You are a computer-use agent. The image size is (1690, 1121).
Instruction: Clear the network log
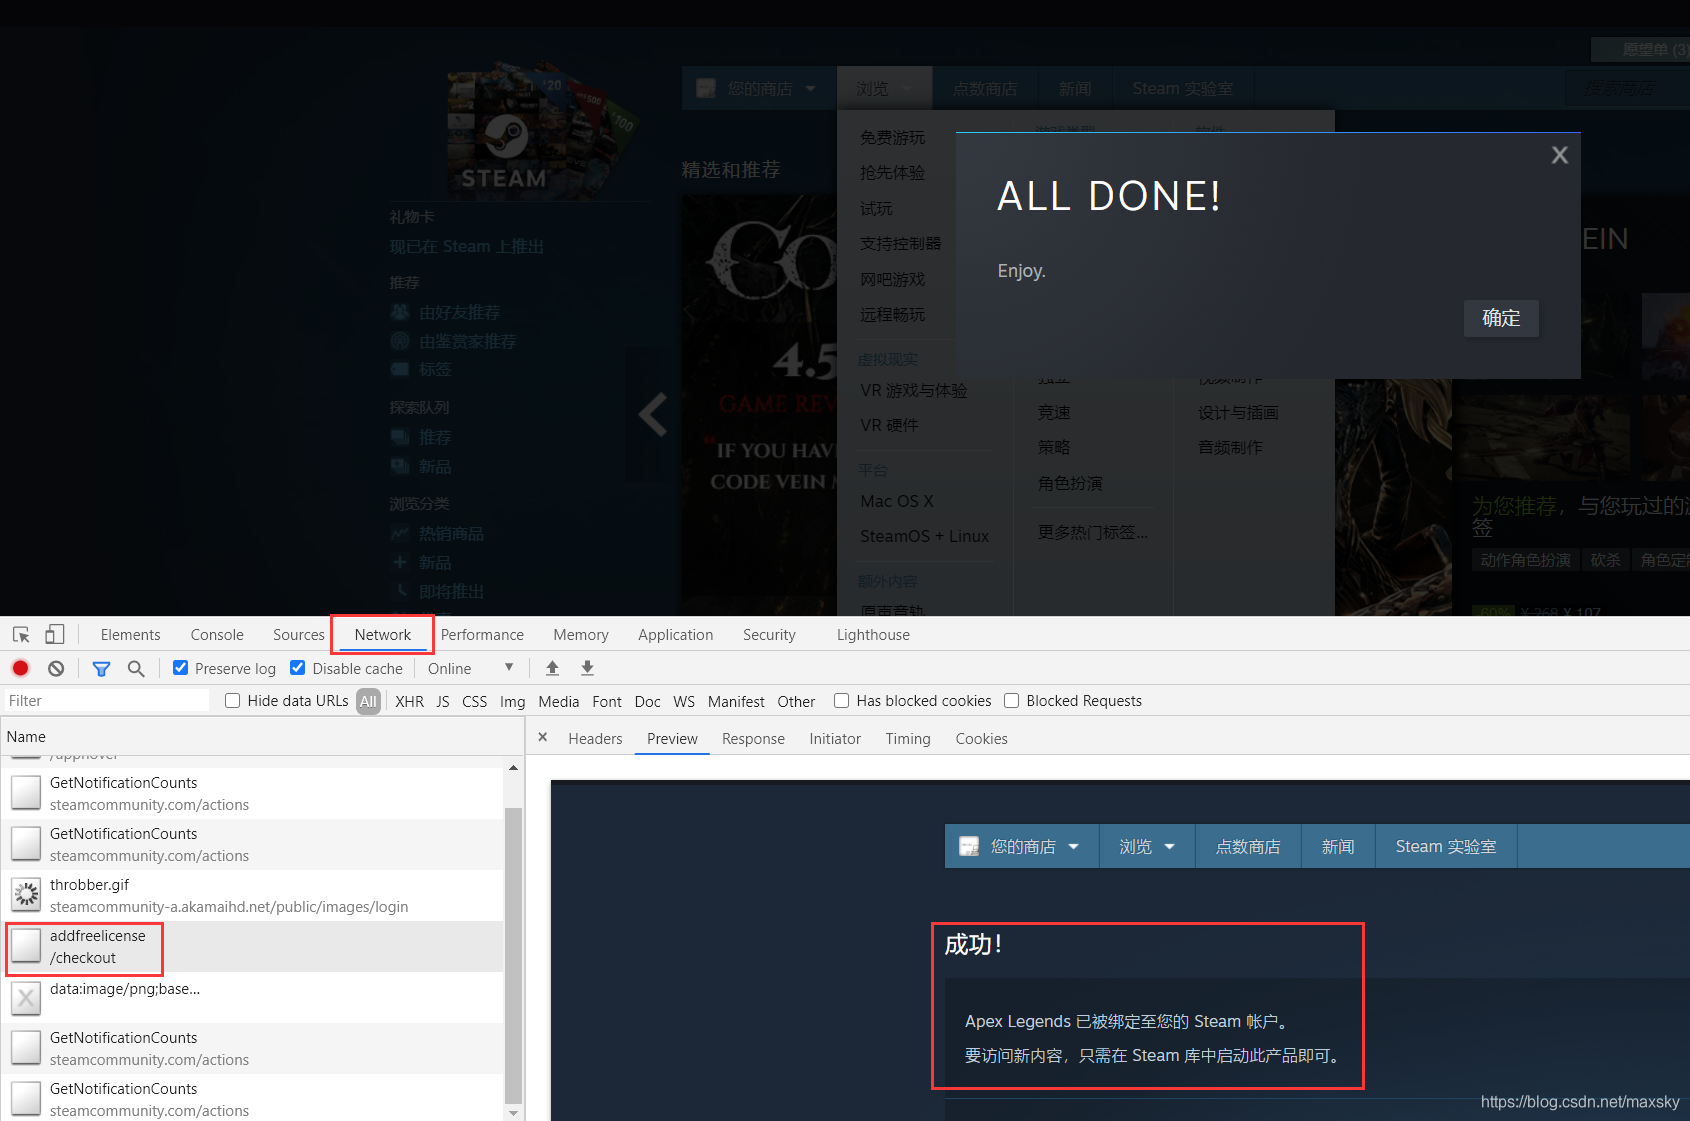click(56, 668)
